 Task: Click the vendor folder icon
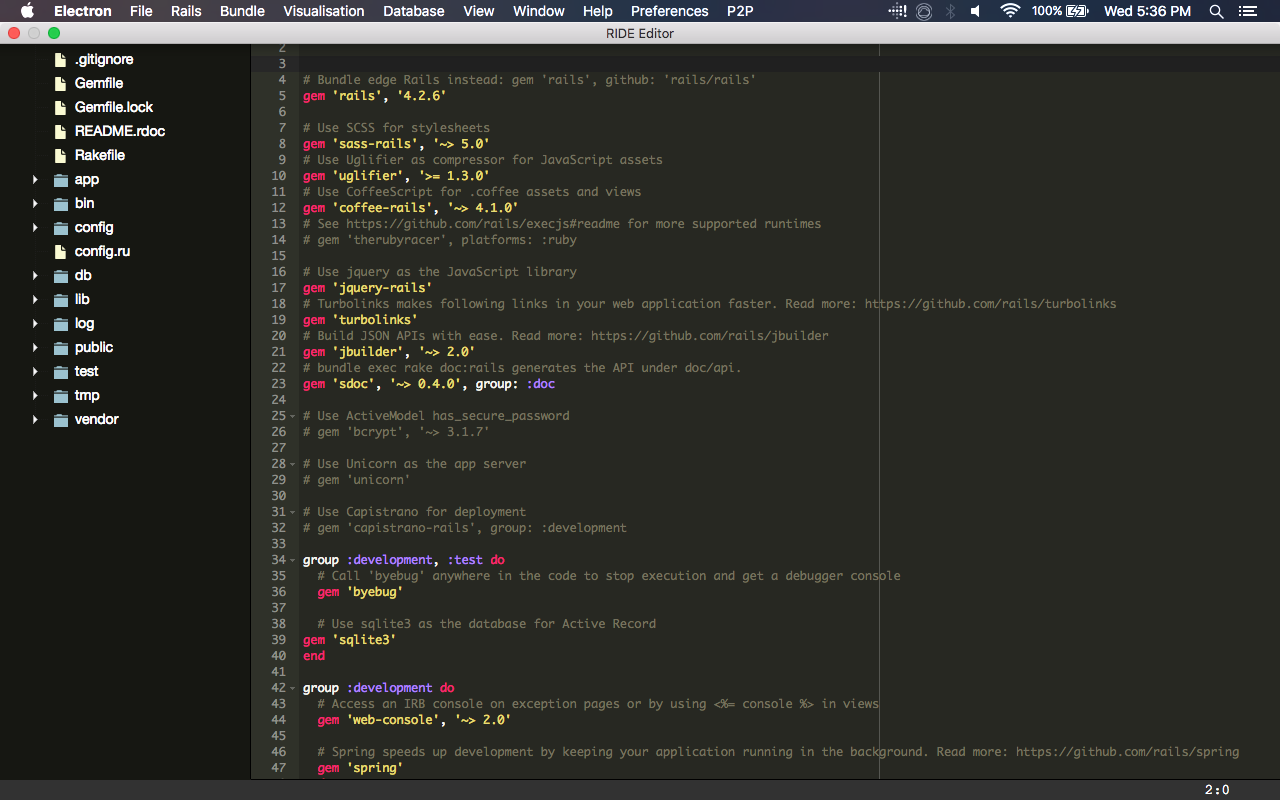point(61,419)
